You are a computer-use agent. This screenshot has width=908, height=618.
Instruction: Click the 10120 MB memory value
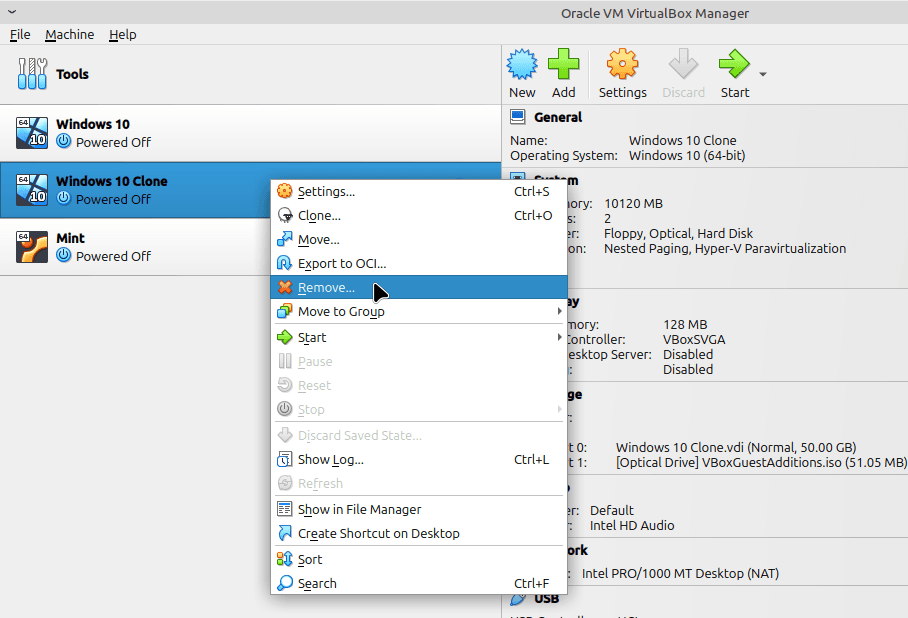pos(633,203)
